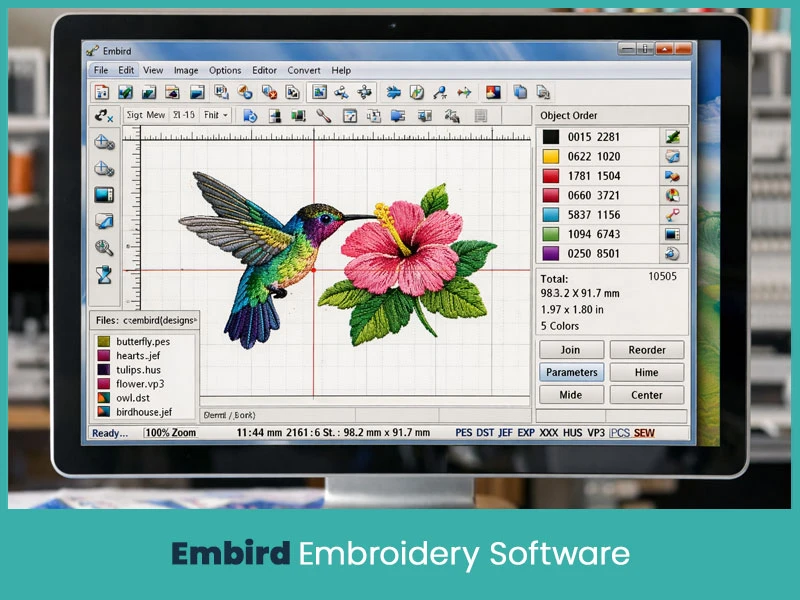Open the File menu

(101, 70)
